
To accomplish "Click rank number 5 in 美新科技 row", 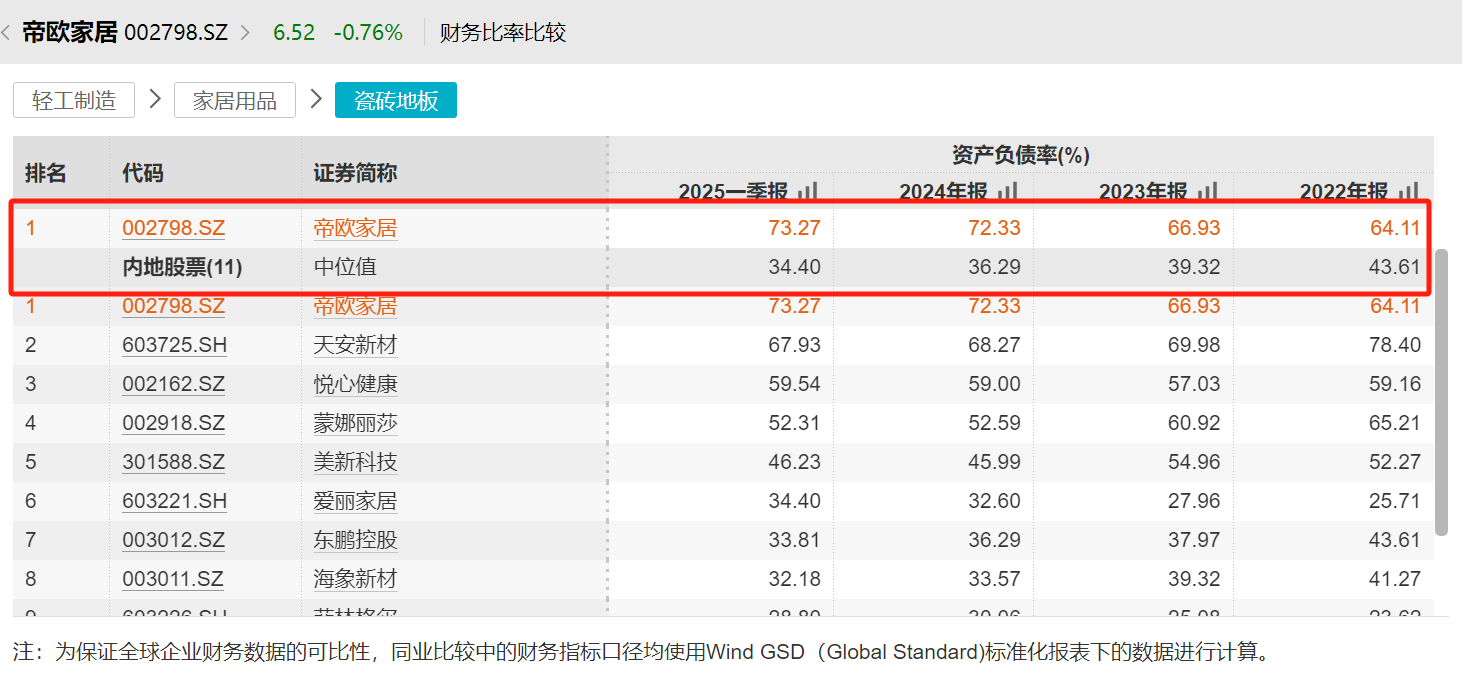I will coord(31,462).
